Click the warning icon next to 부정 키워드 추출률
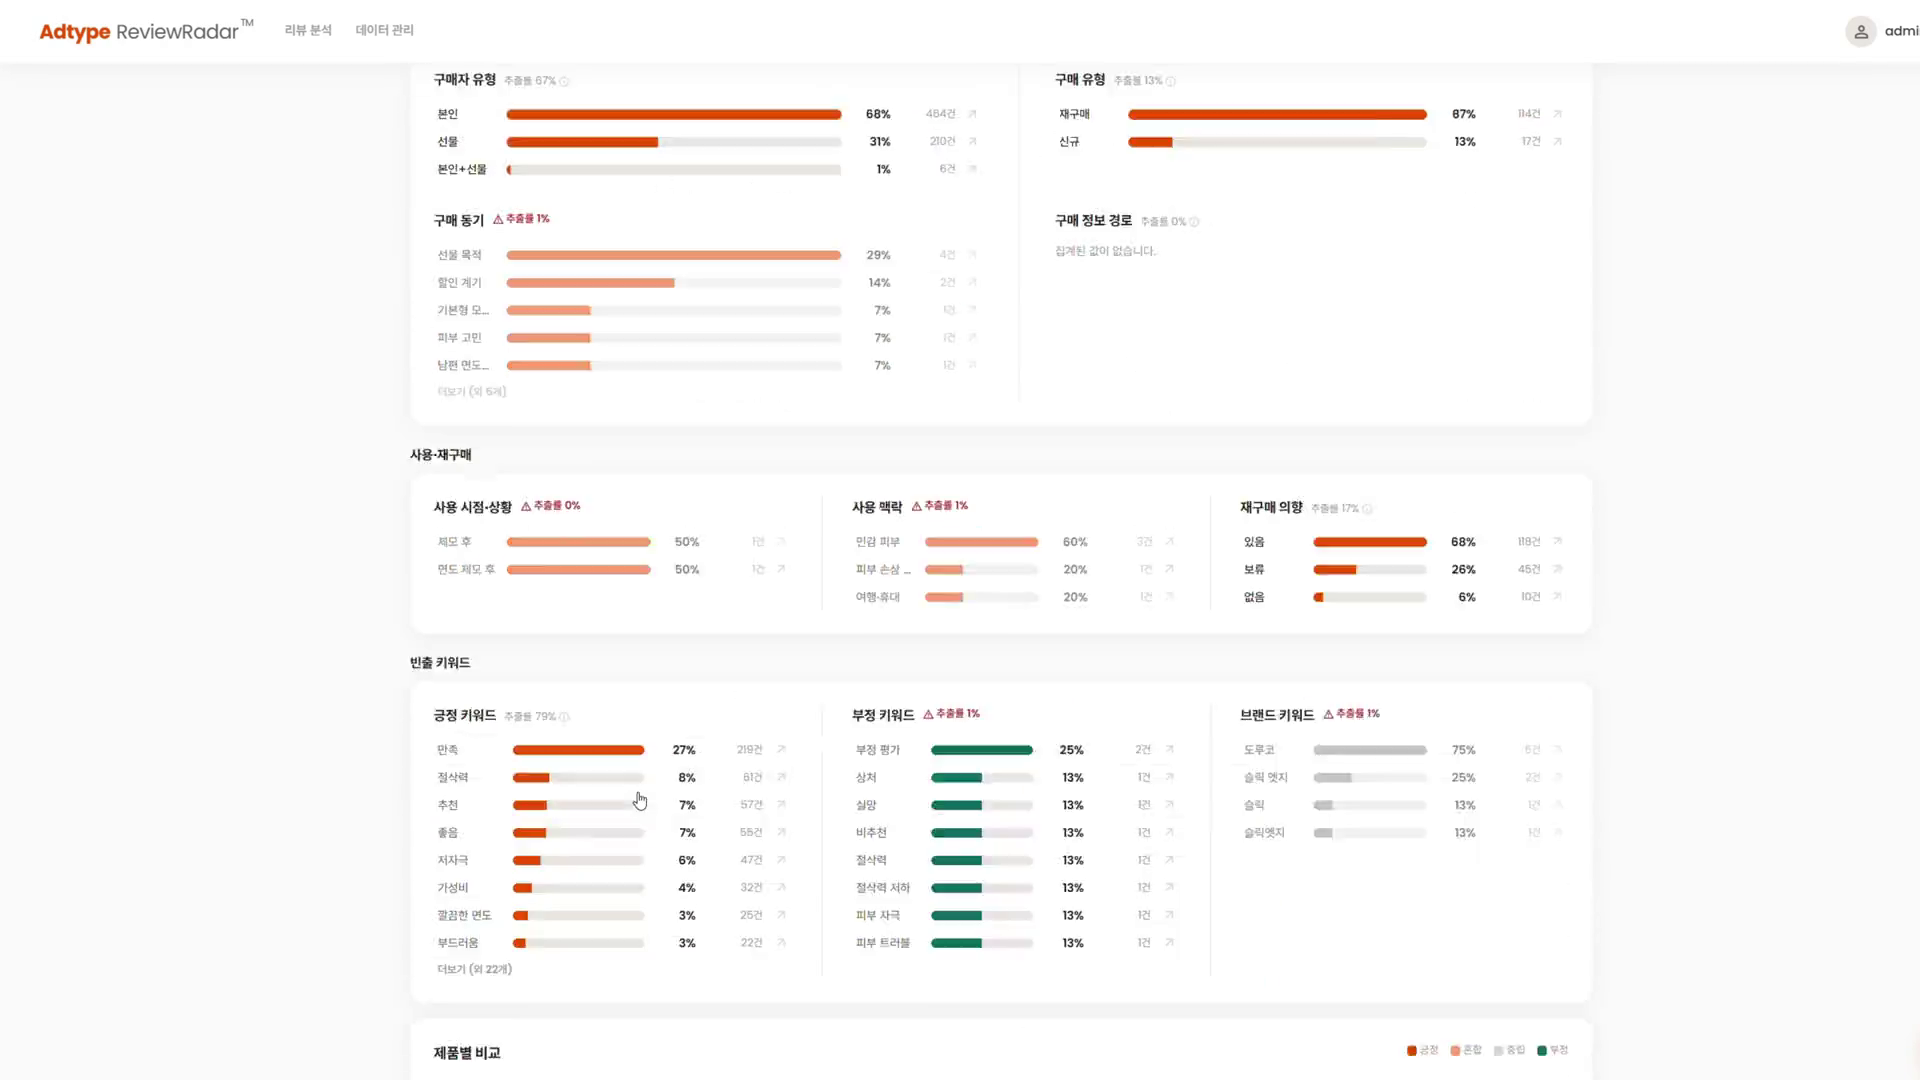This screenshot has width=1920, height=1080. click(x=928, y=714)
